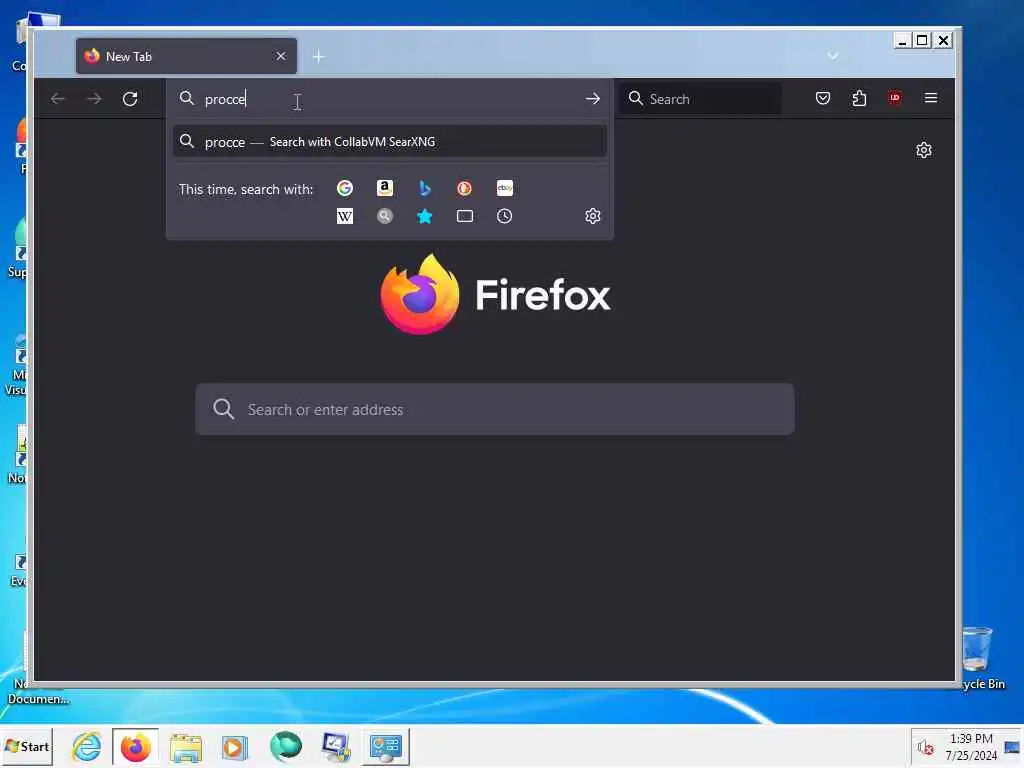Open Windows Media Player from taskbar

pos(234,747)
